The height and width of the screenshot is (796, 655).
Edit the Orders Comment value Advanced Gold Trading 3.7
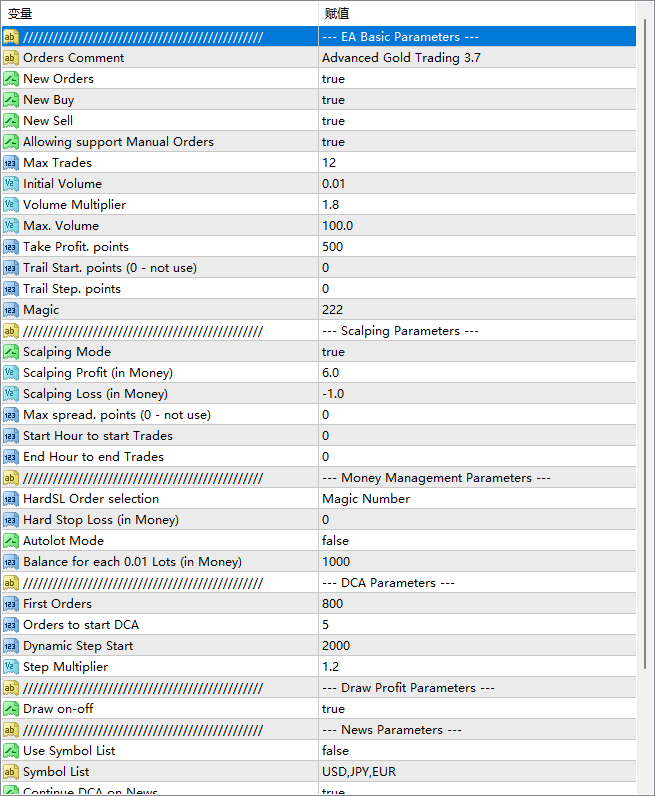[477, 58]
